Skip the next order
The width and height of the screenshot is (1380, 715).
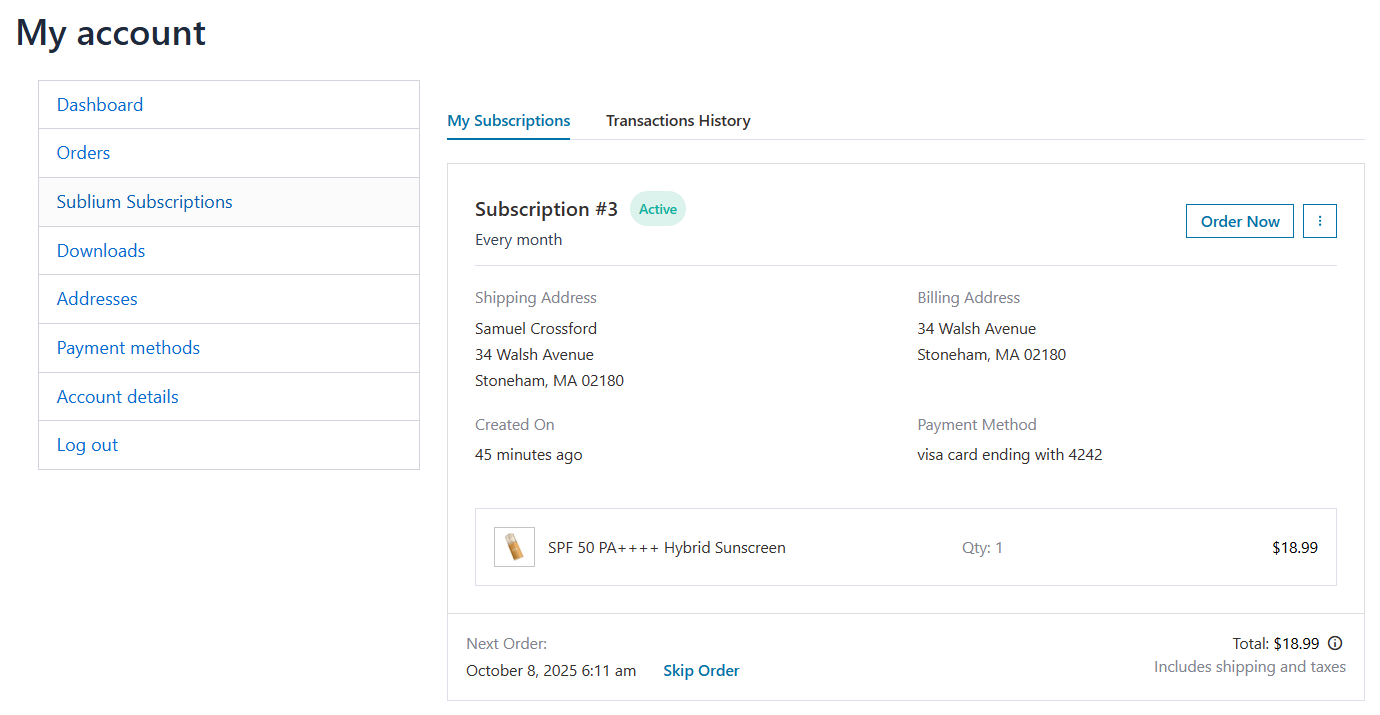[701, 670]
